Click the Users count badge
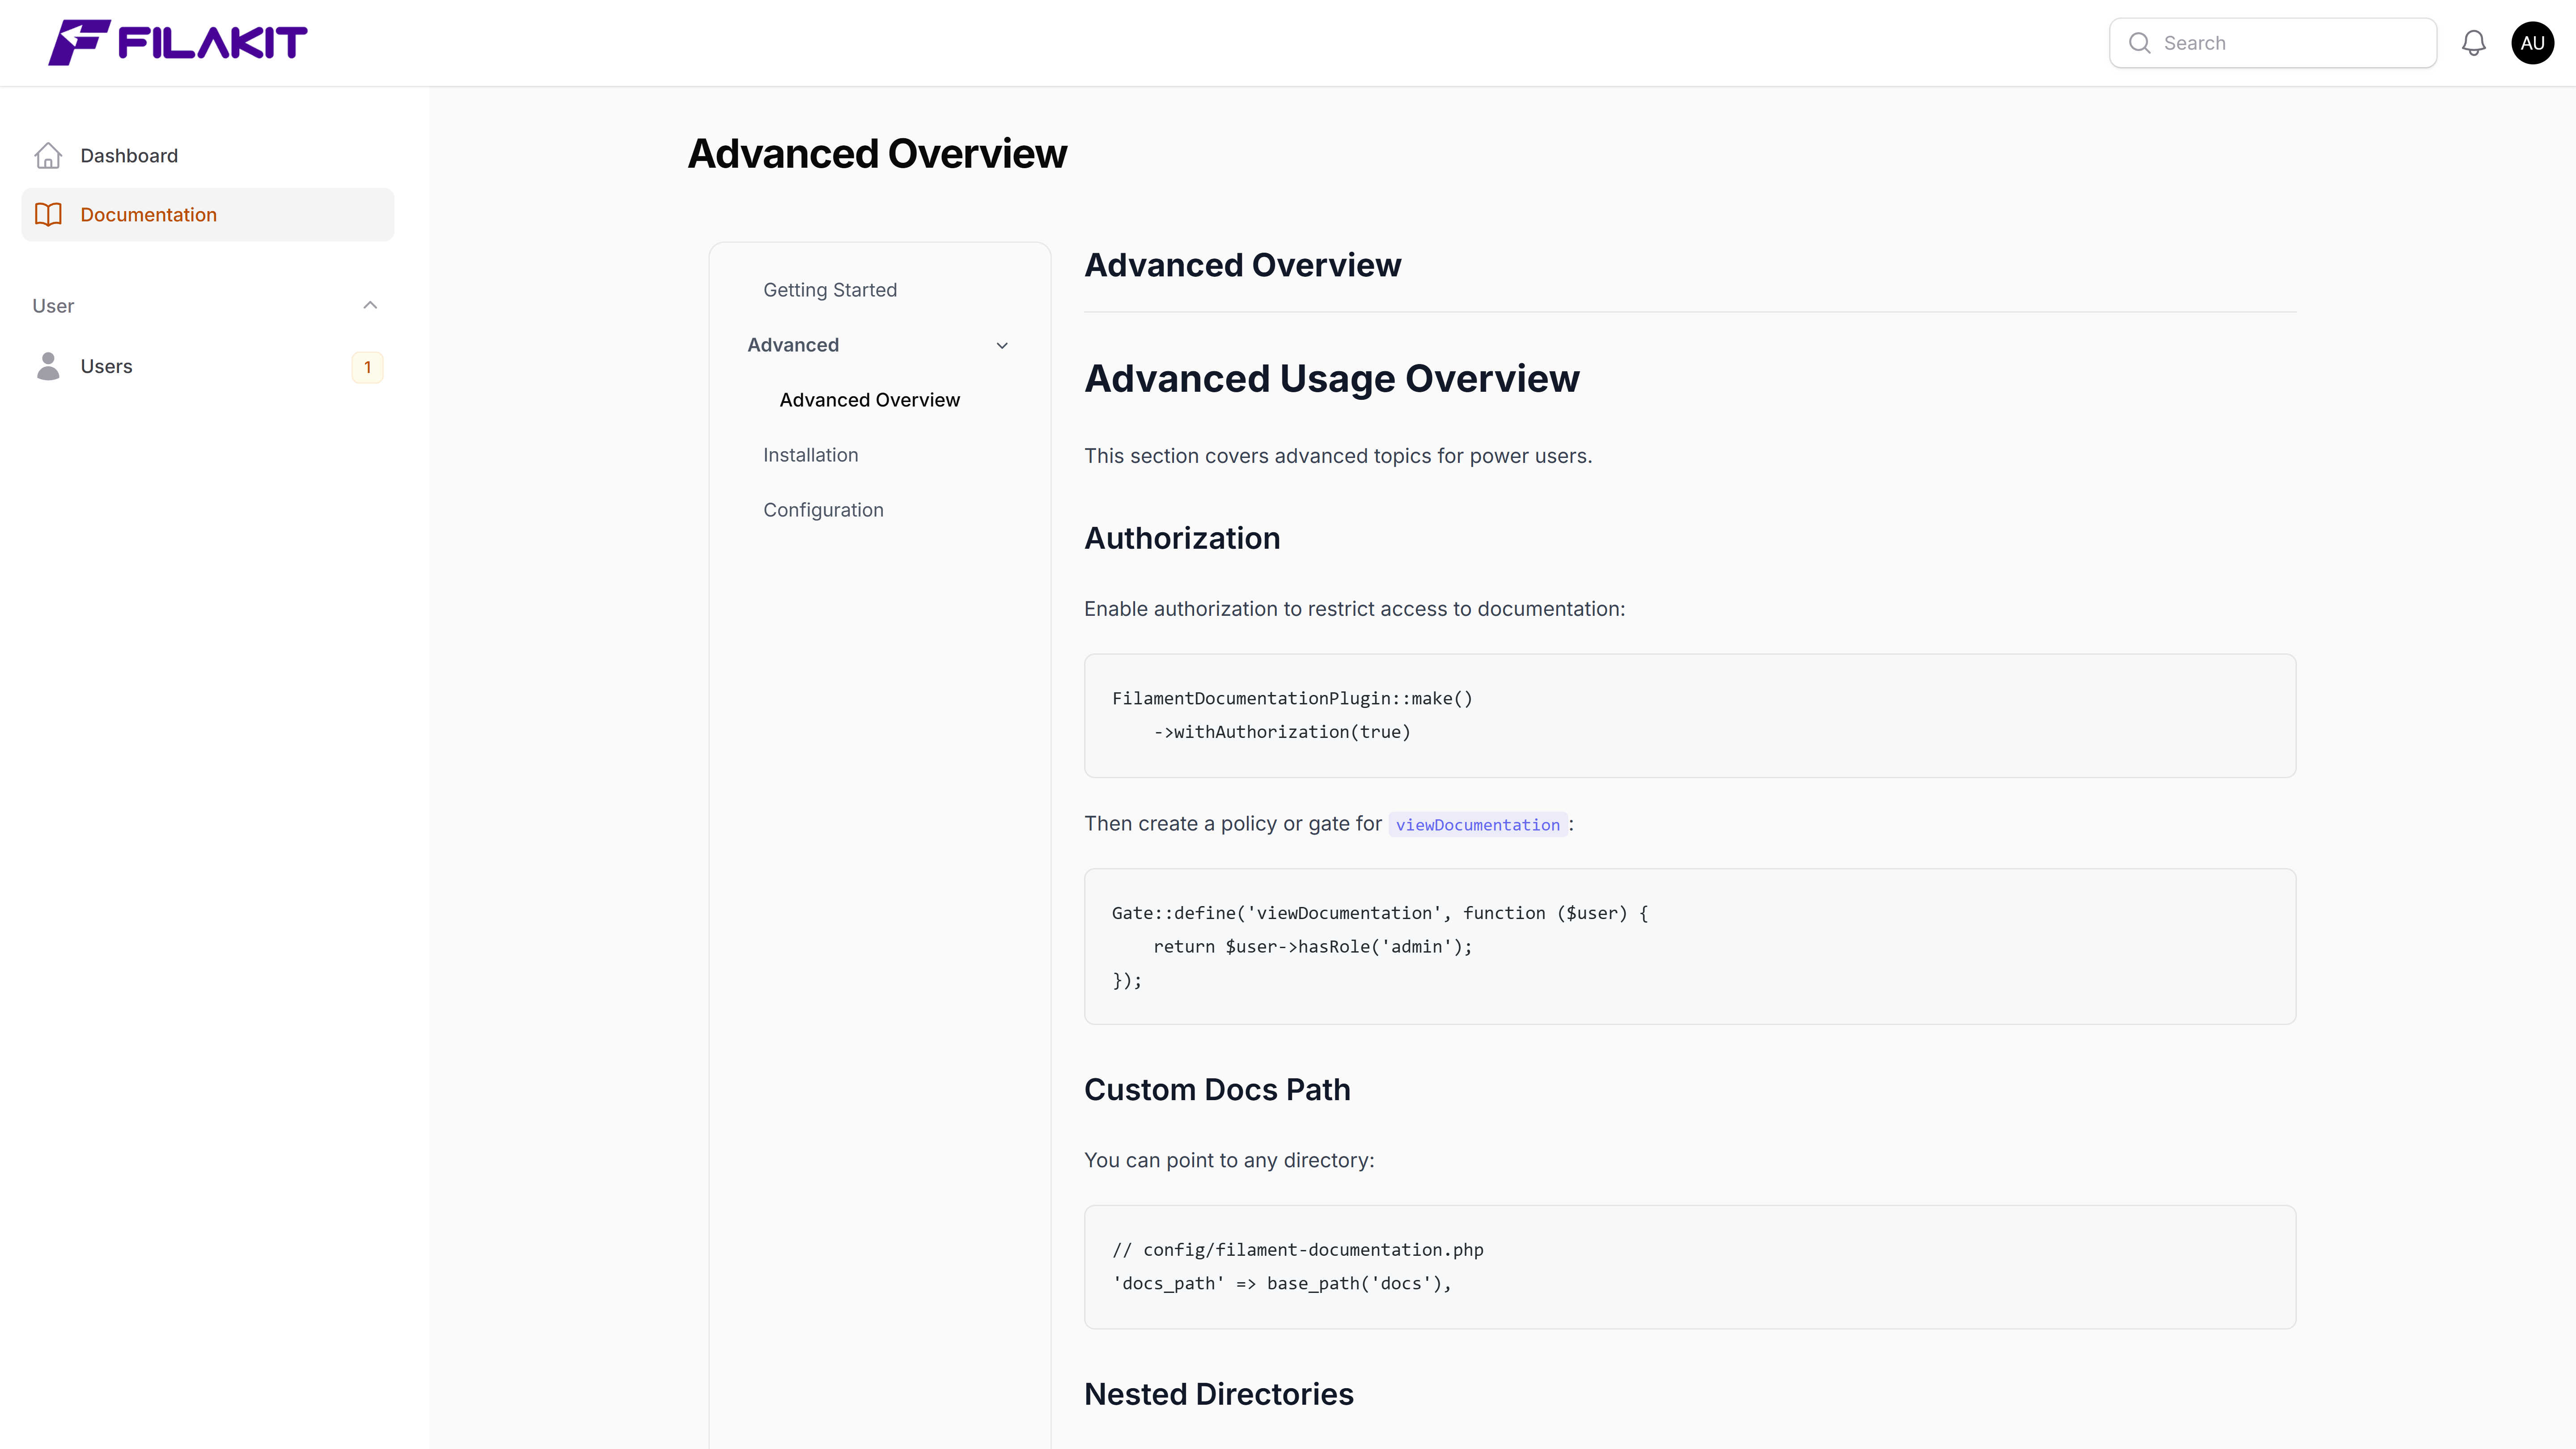Image resolution: width=2576 pixels, height=1449 pixels. pyautogui.click(x=368, y=367)
